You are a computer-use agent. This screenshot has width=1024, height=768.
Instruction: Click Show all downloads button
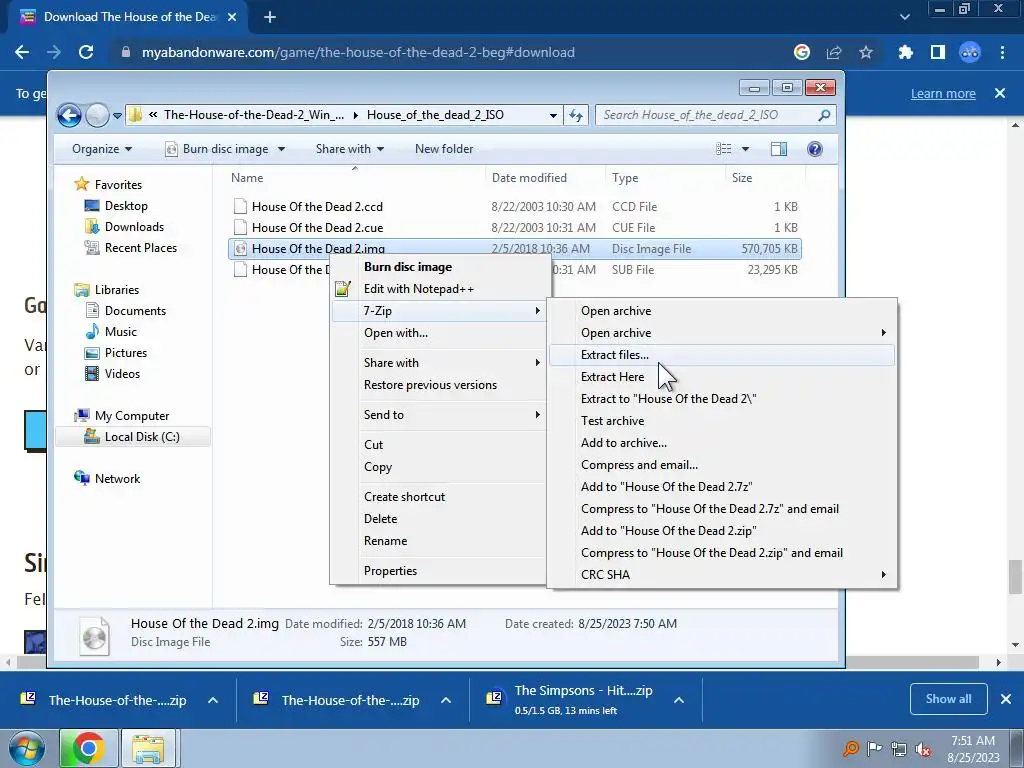coord(948,699)
